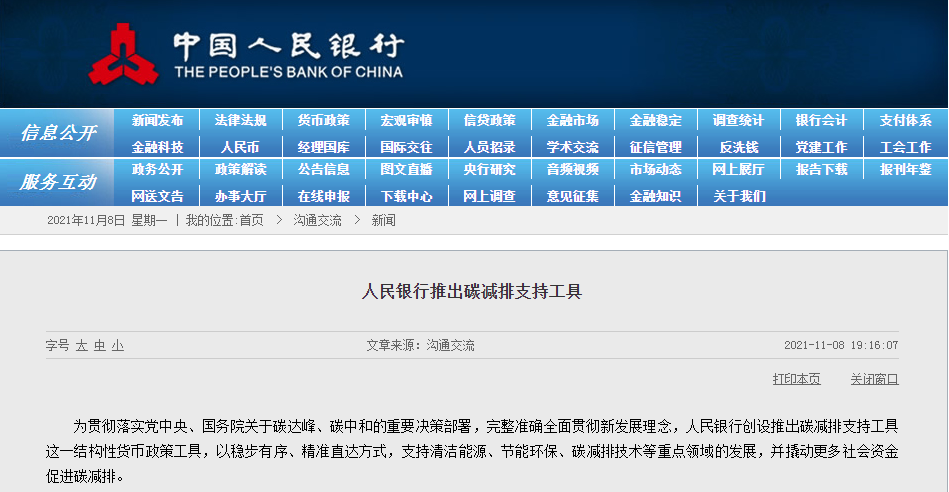Image resolution: width=949 pixels, height=492 pixels.
Task: Open 新闻发布 menu item
Action: coord(157,120)
